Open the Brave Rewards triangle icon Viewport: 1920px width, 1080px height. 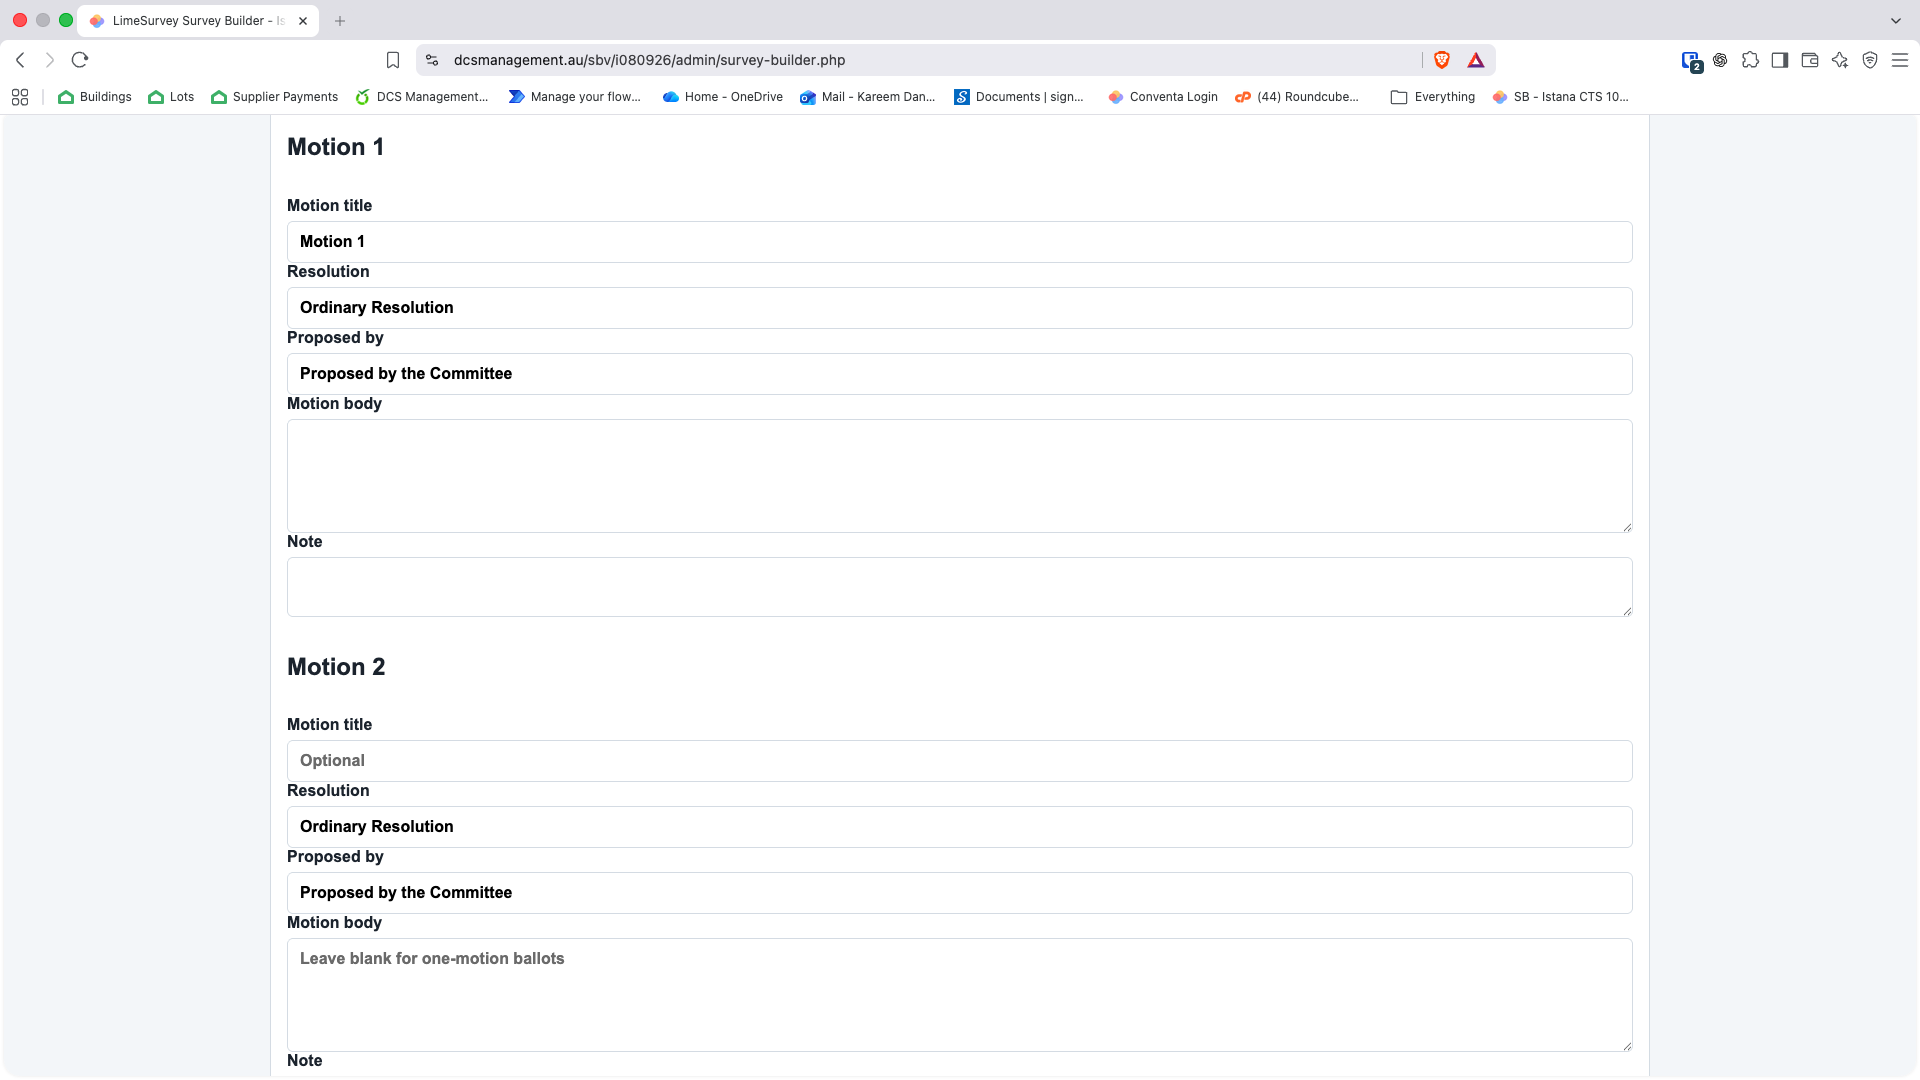[1476, 60]
